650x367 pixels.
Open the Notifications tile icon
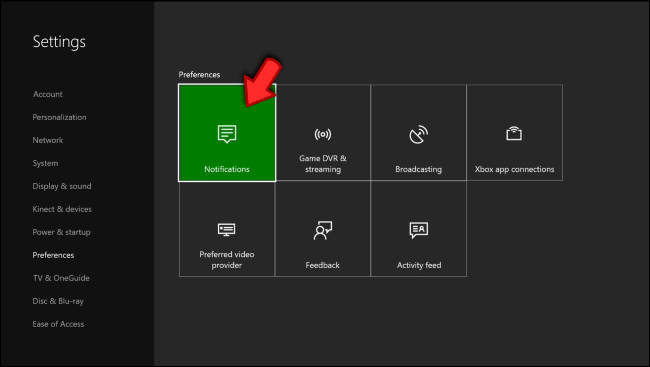[227, 134]
